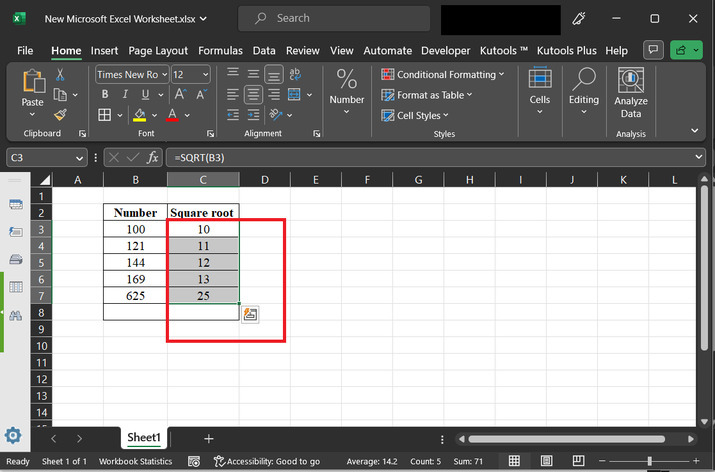This screenshot has width=715, height=472.
Task: Open the font size dropdown
Action: (x=206, y=74)
